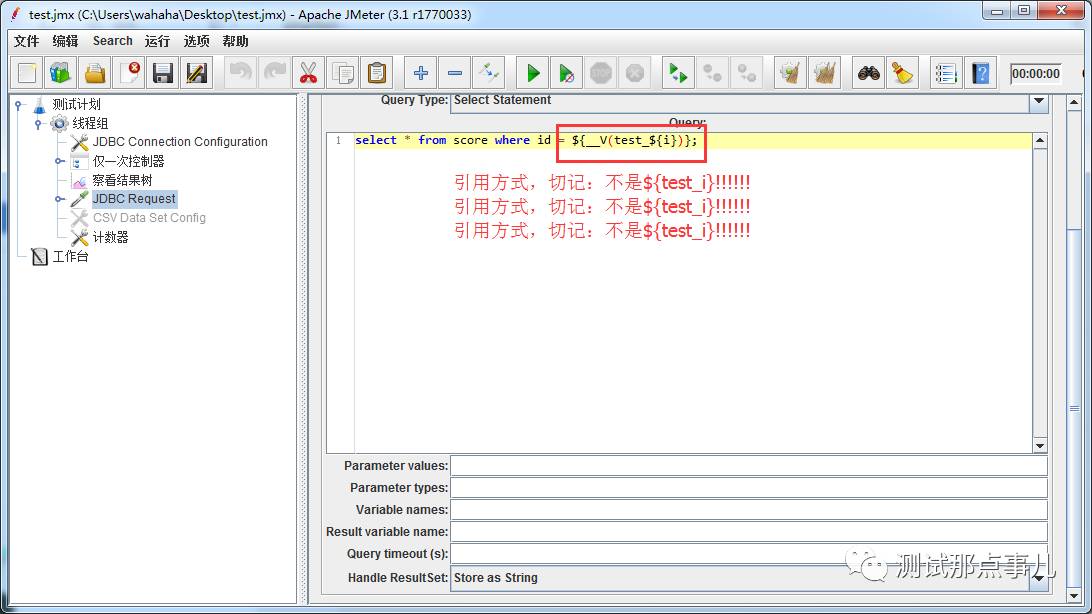Click the gray Stop icon
The width and height of the screenshot is (1092, 614).
tap(601, 73)
